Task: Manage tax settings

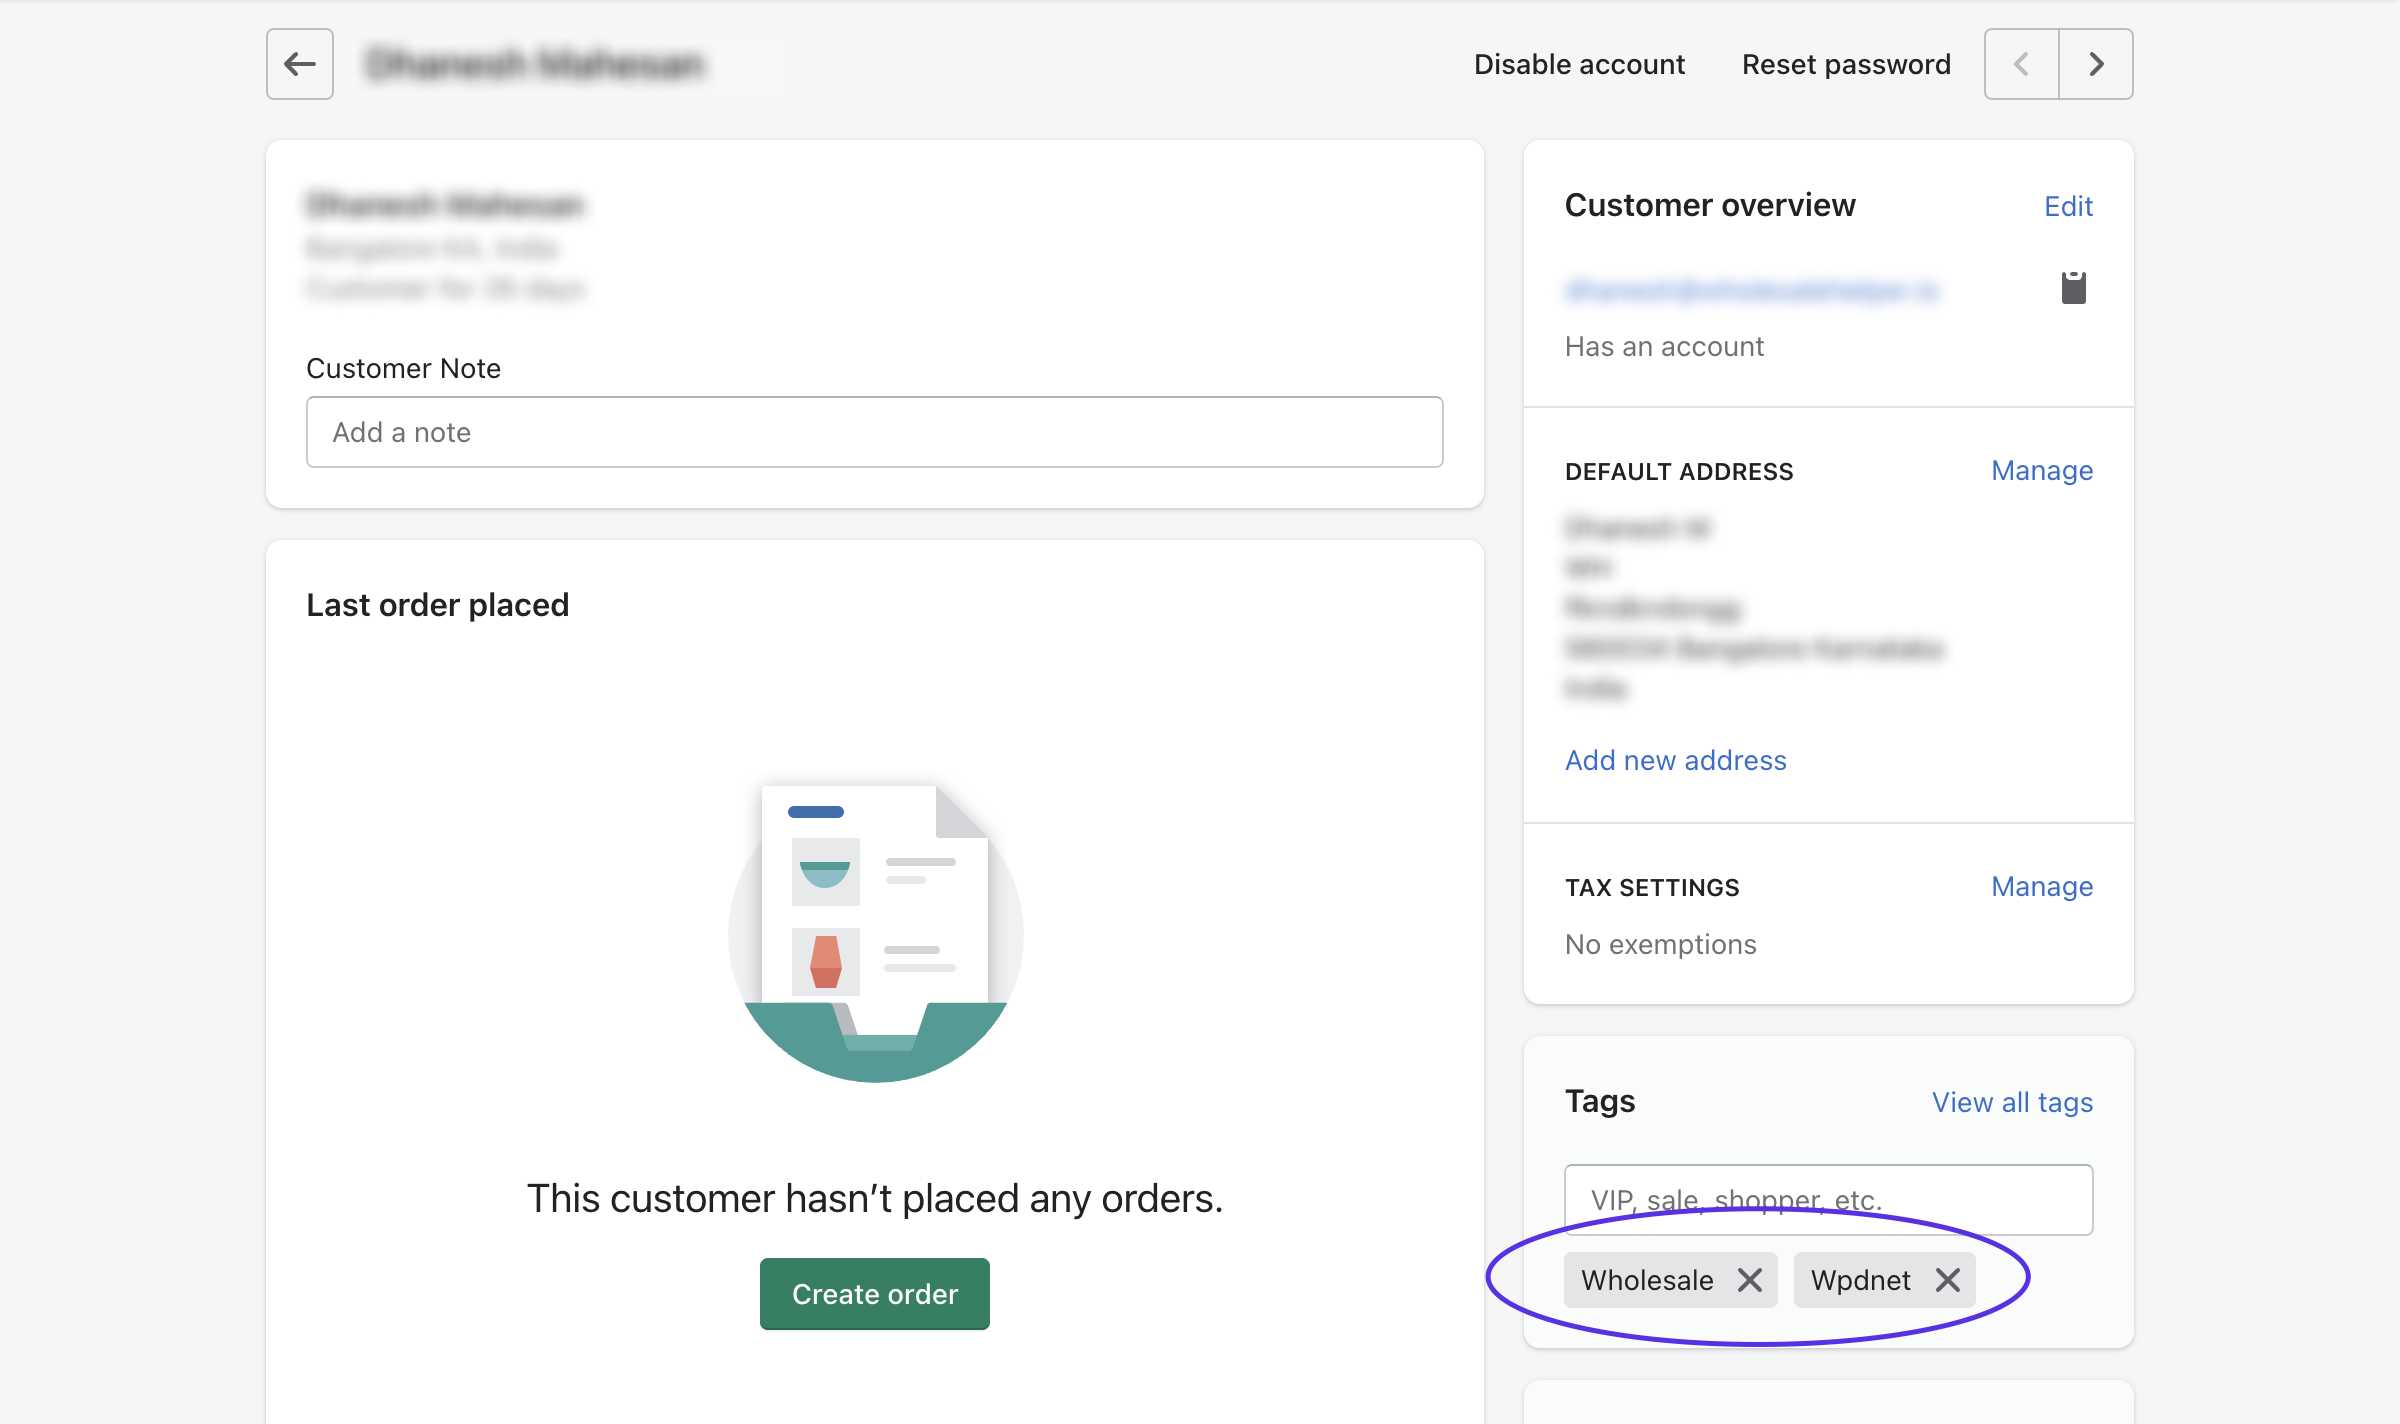Action: pyautogui.click(x=2041, y=886)
